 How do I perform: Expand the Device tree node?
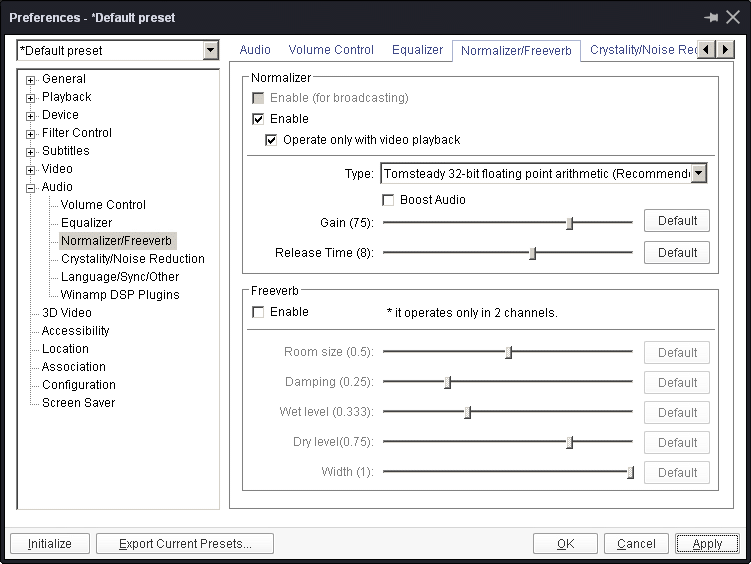30,116
